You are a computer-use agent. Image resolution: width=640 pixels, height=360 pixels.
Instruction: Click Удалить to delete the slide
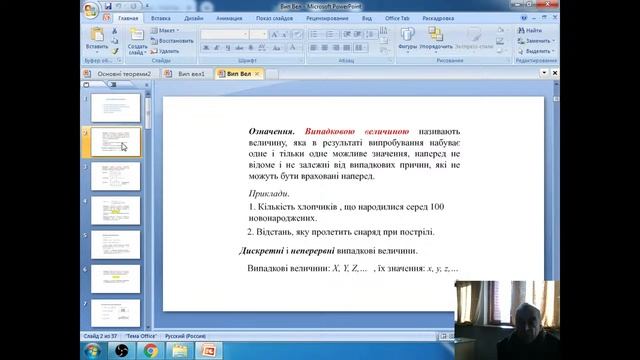click(x=165, y=51)
